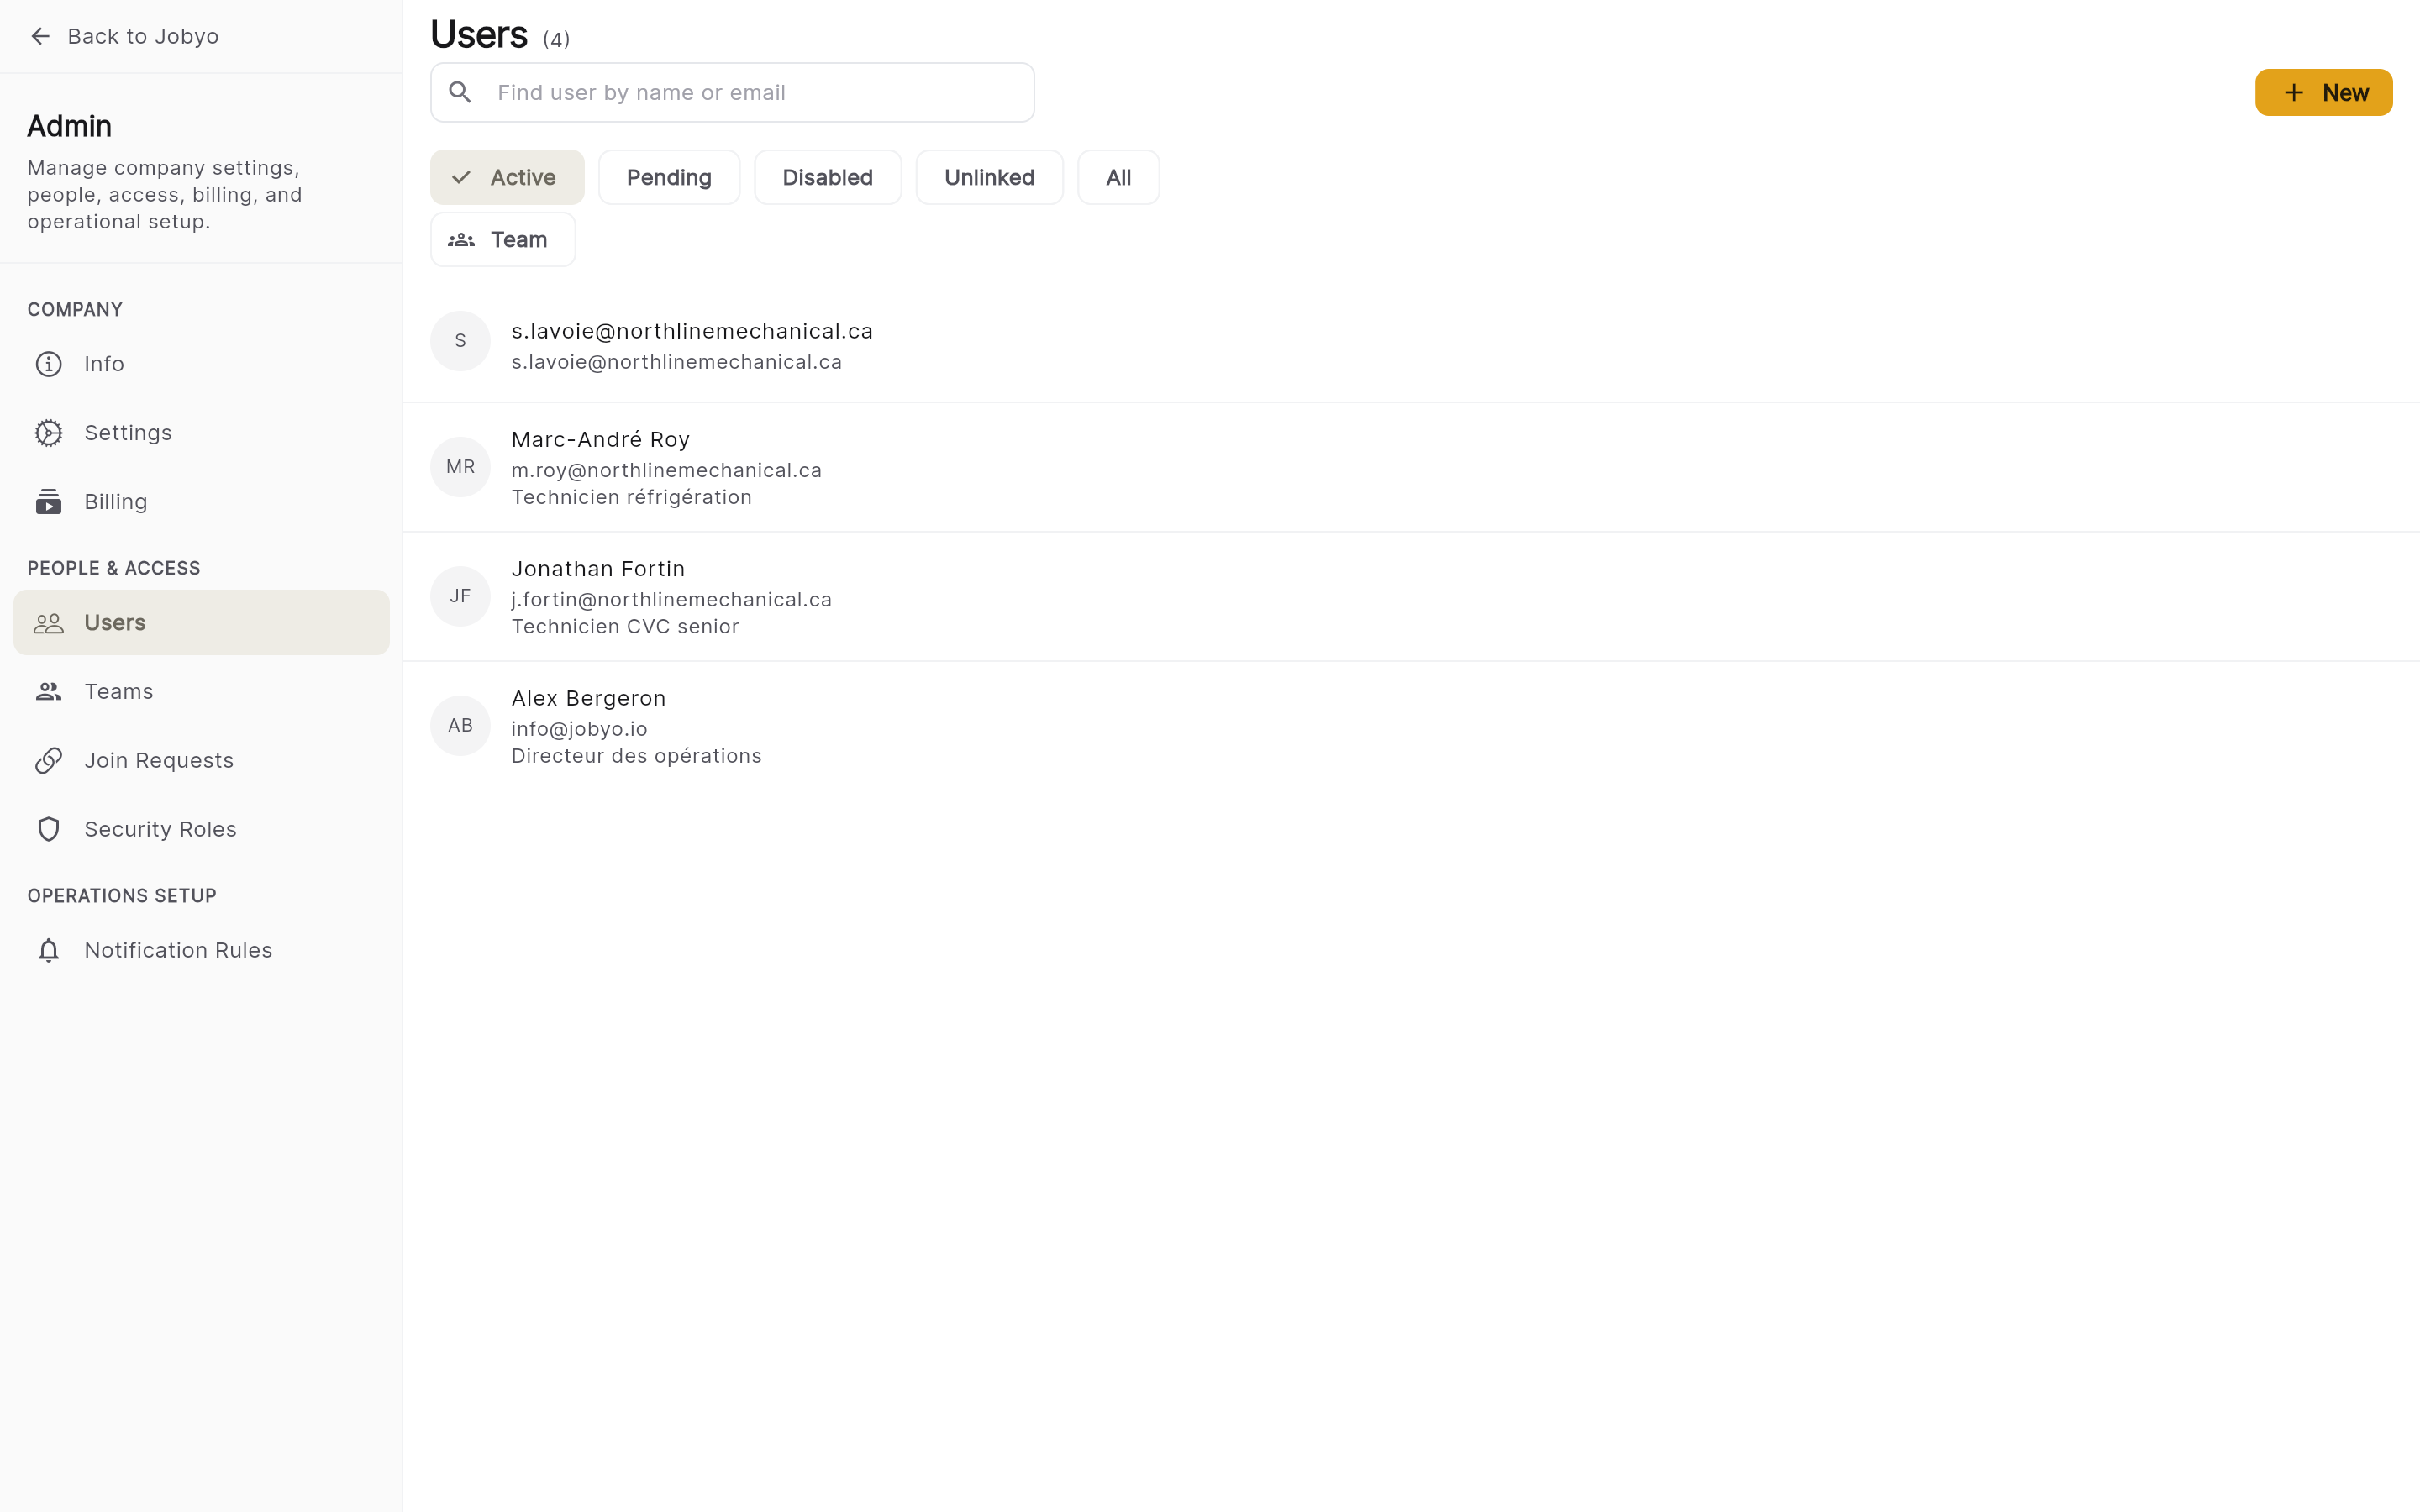Open Notification Rules page

tap(201, 951)
